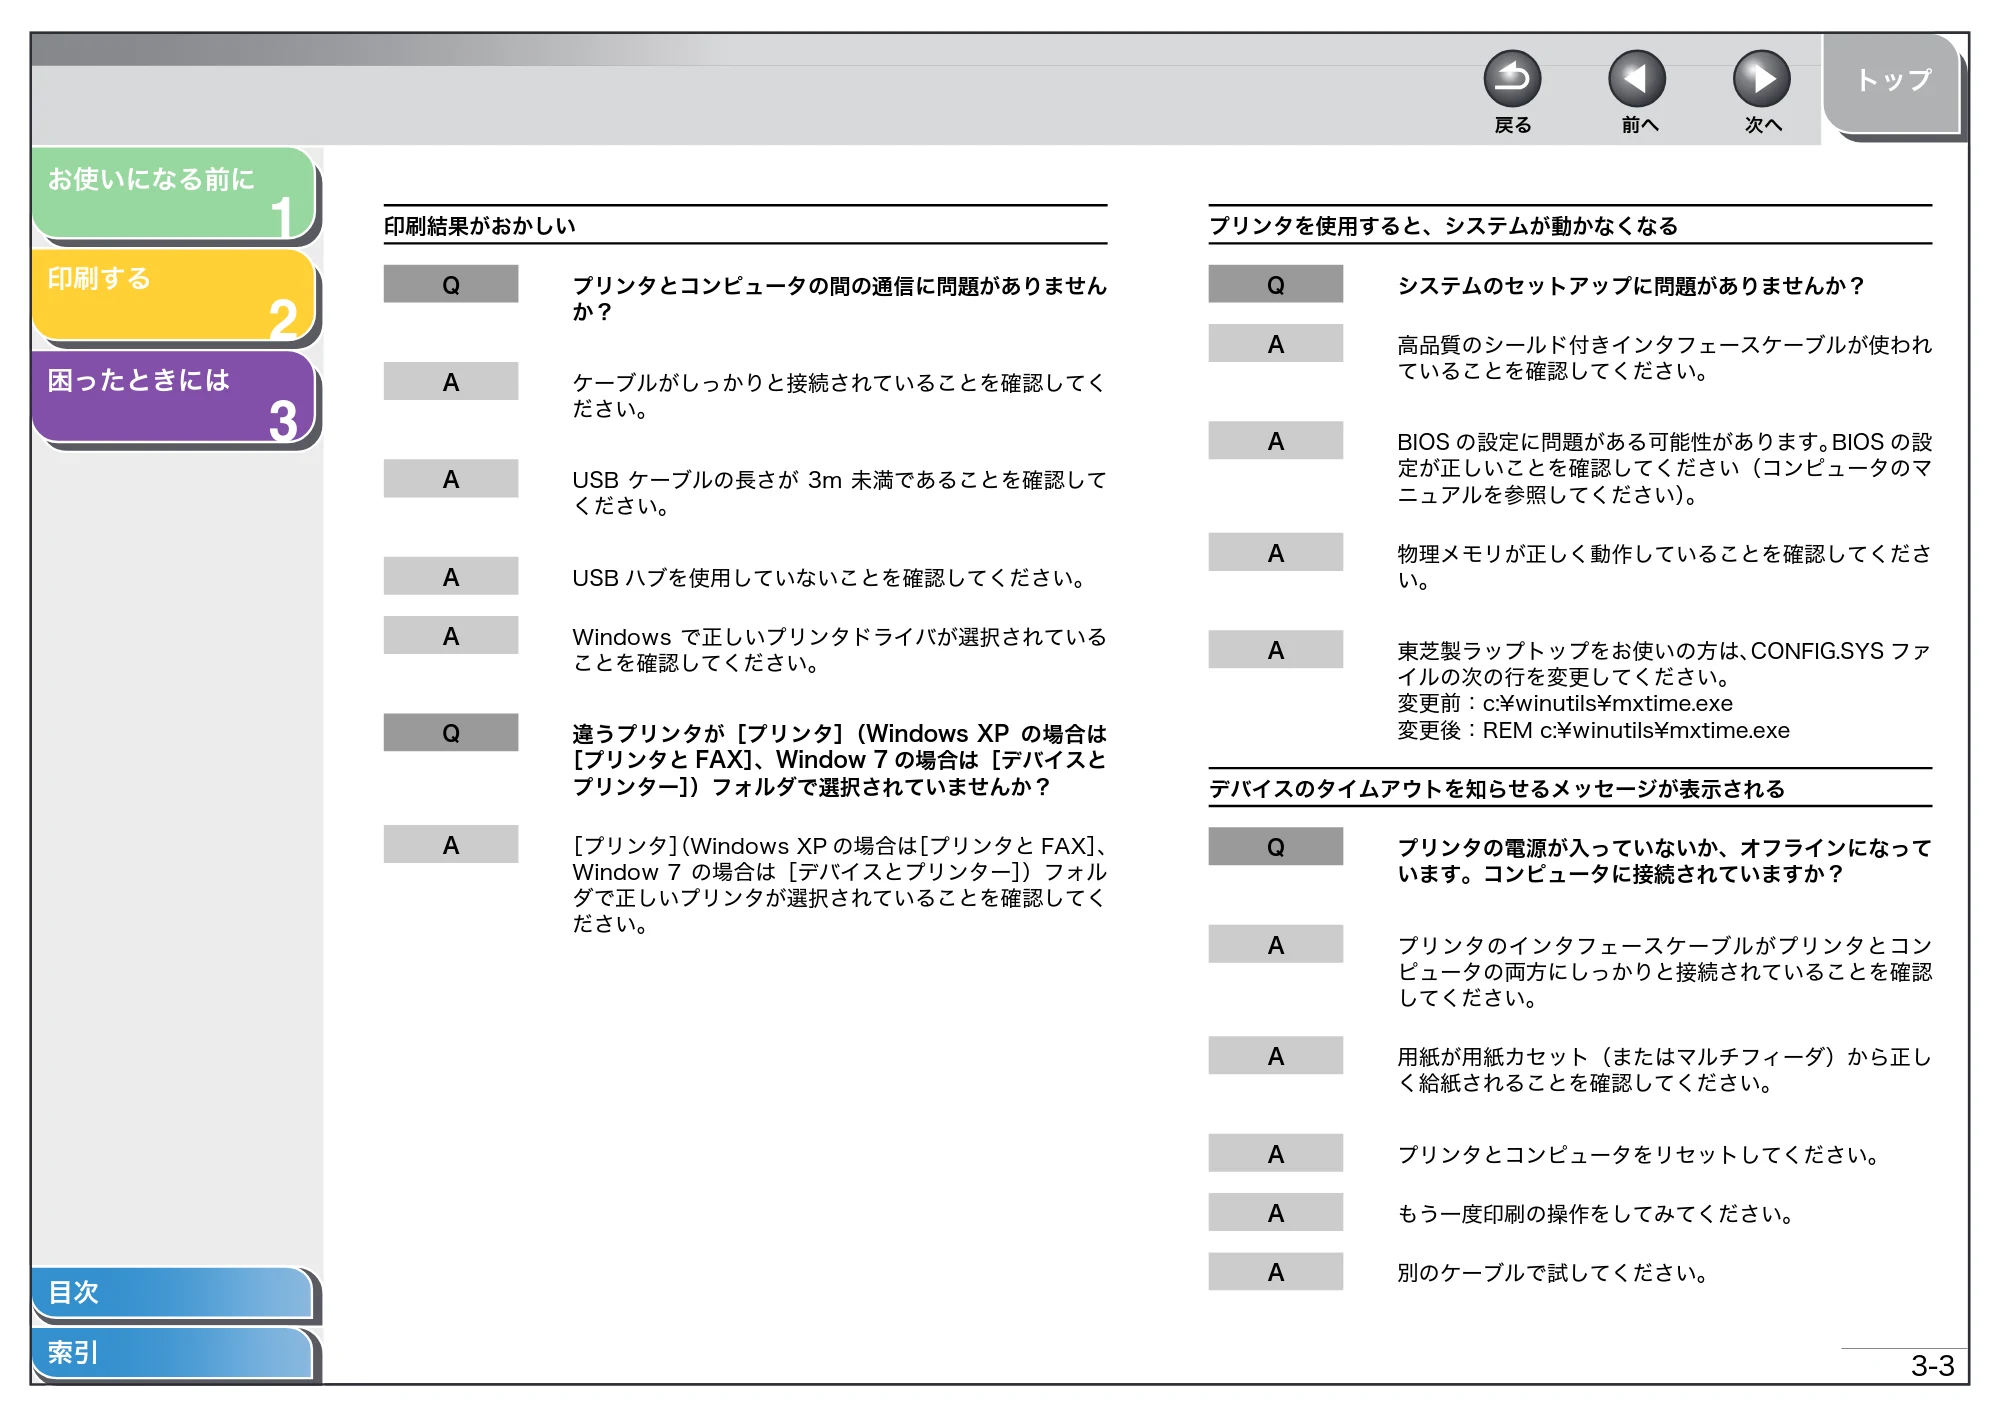Open chapter 1 お使いになる前に tab
This screenshot has height=1414, width=2000.
click(x=174, y=194)
